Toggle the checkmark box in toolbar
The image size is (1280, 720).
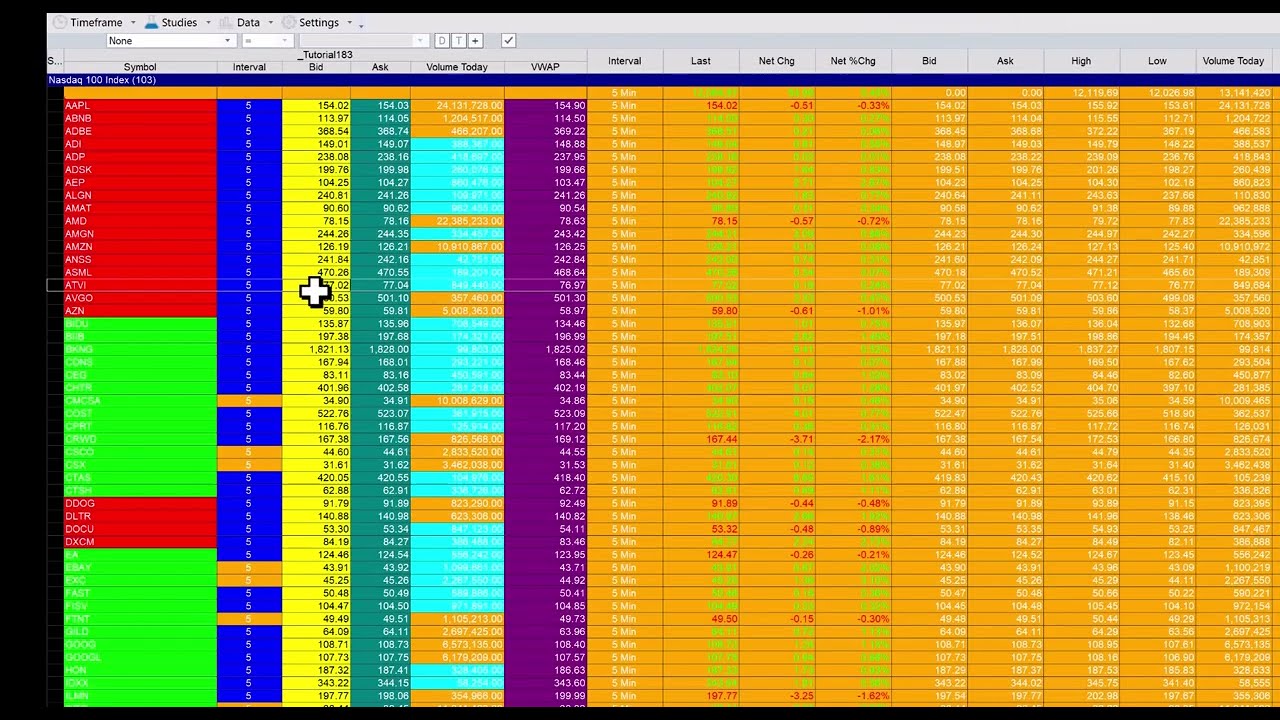[x=508, y=41]
